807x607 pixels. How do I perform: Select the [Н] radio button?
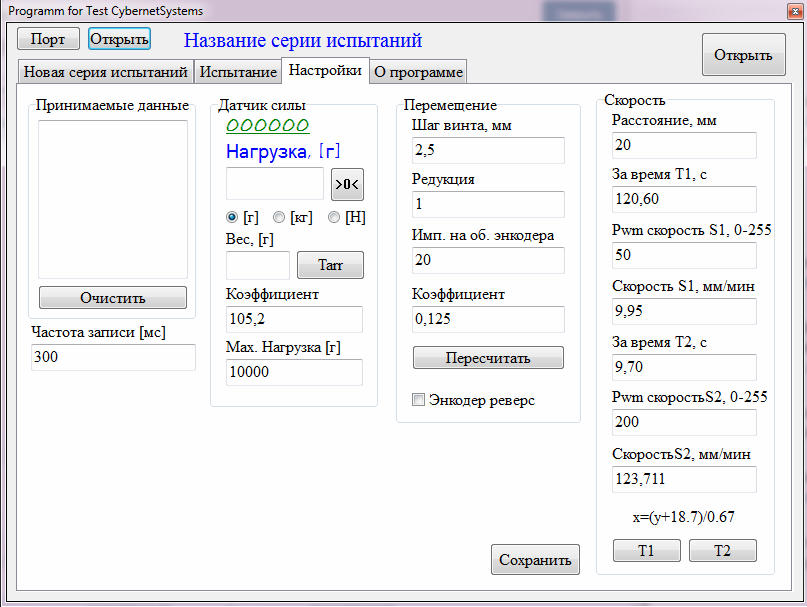(x=334, y=217)
